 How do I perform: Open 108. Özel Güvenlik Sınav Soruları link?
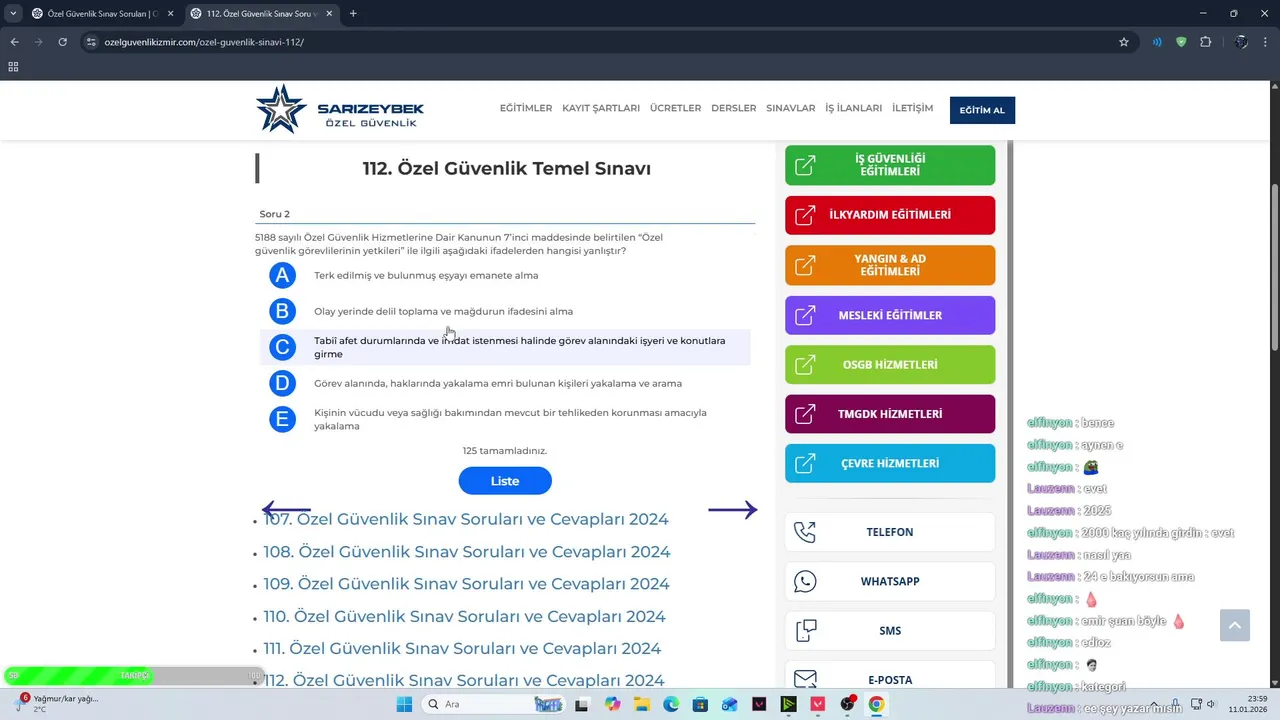tap(467, 552)
